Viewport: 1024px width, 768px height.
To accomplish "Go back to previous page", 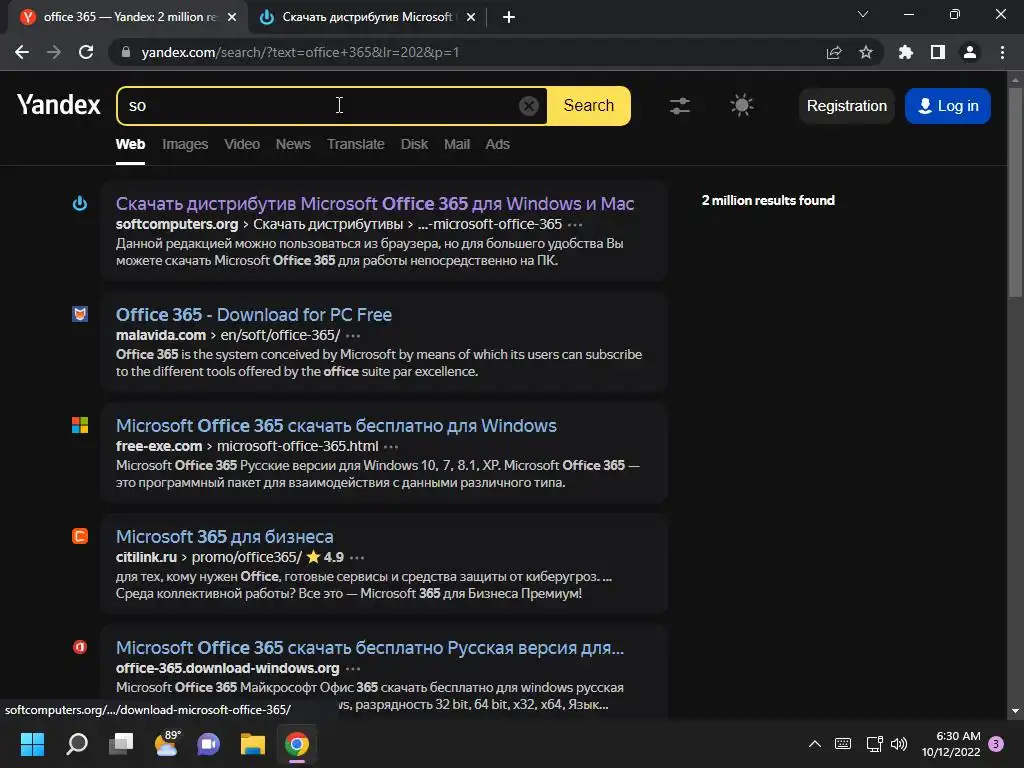I will (x=22, y=52).
